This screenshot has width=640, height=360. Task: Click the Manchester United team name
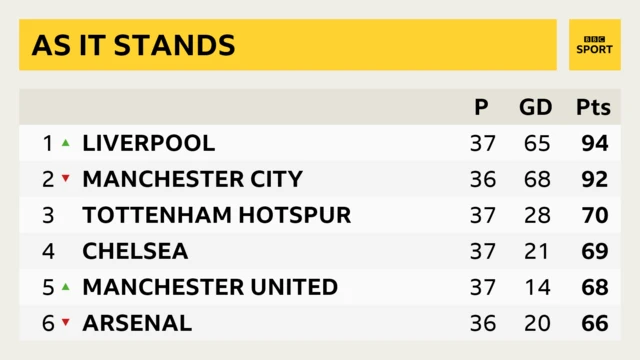click(x=210, y=287)
